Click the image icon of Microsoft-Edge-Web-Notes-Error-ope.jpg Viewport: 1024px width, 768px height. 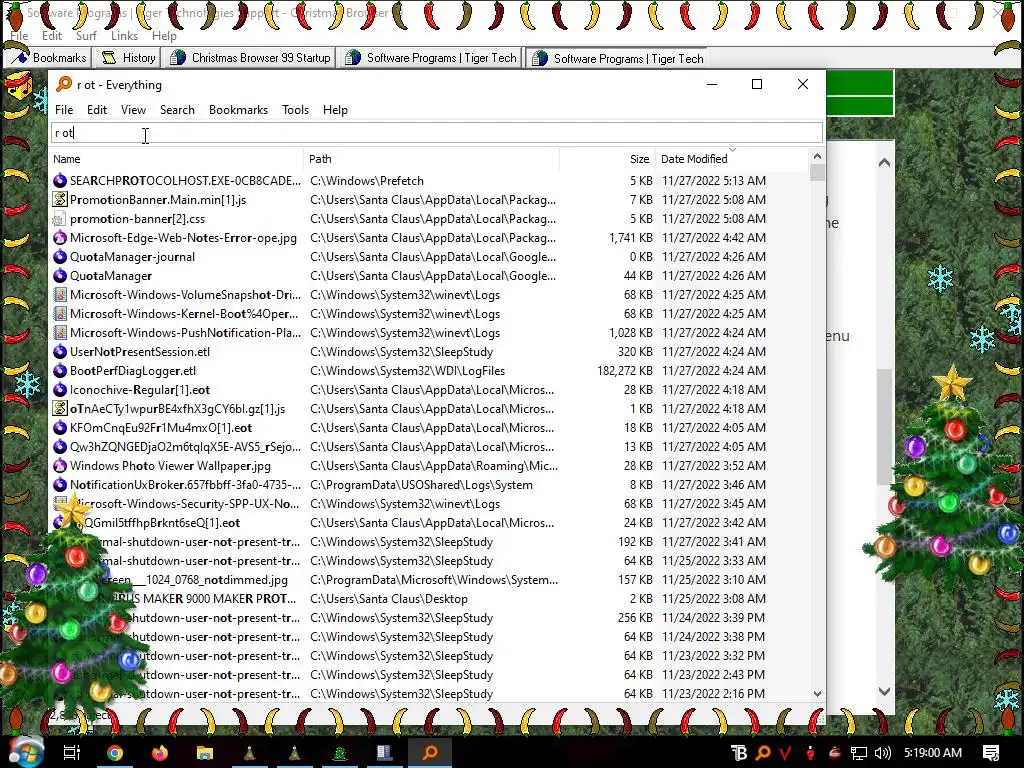[x=60, y=237]
